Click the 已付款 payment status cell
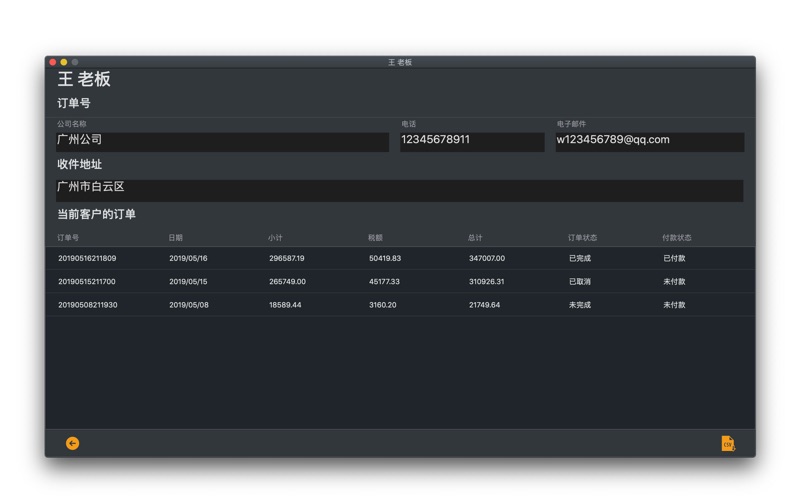 (674, 258)
